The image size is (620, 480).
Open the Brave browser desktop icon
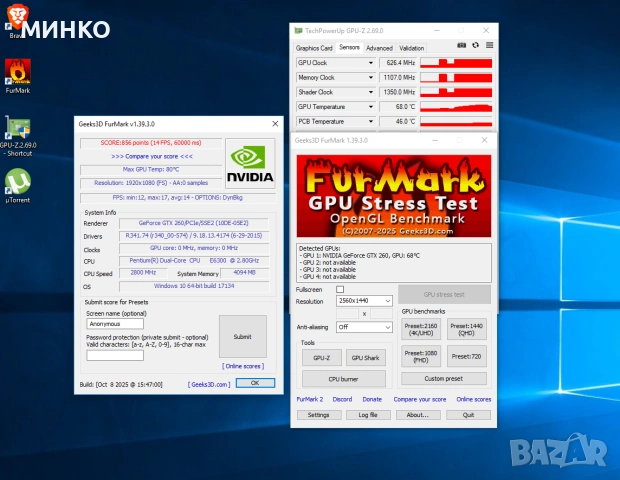17,18
